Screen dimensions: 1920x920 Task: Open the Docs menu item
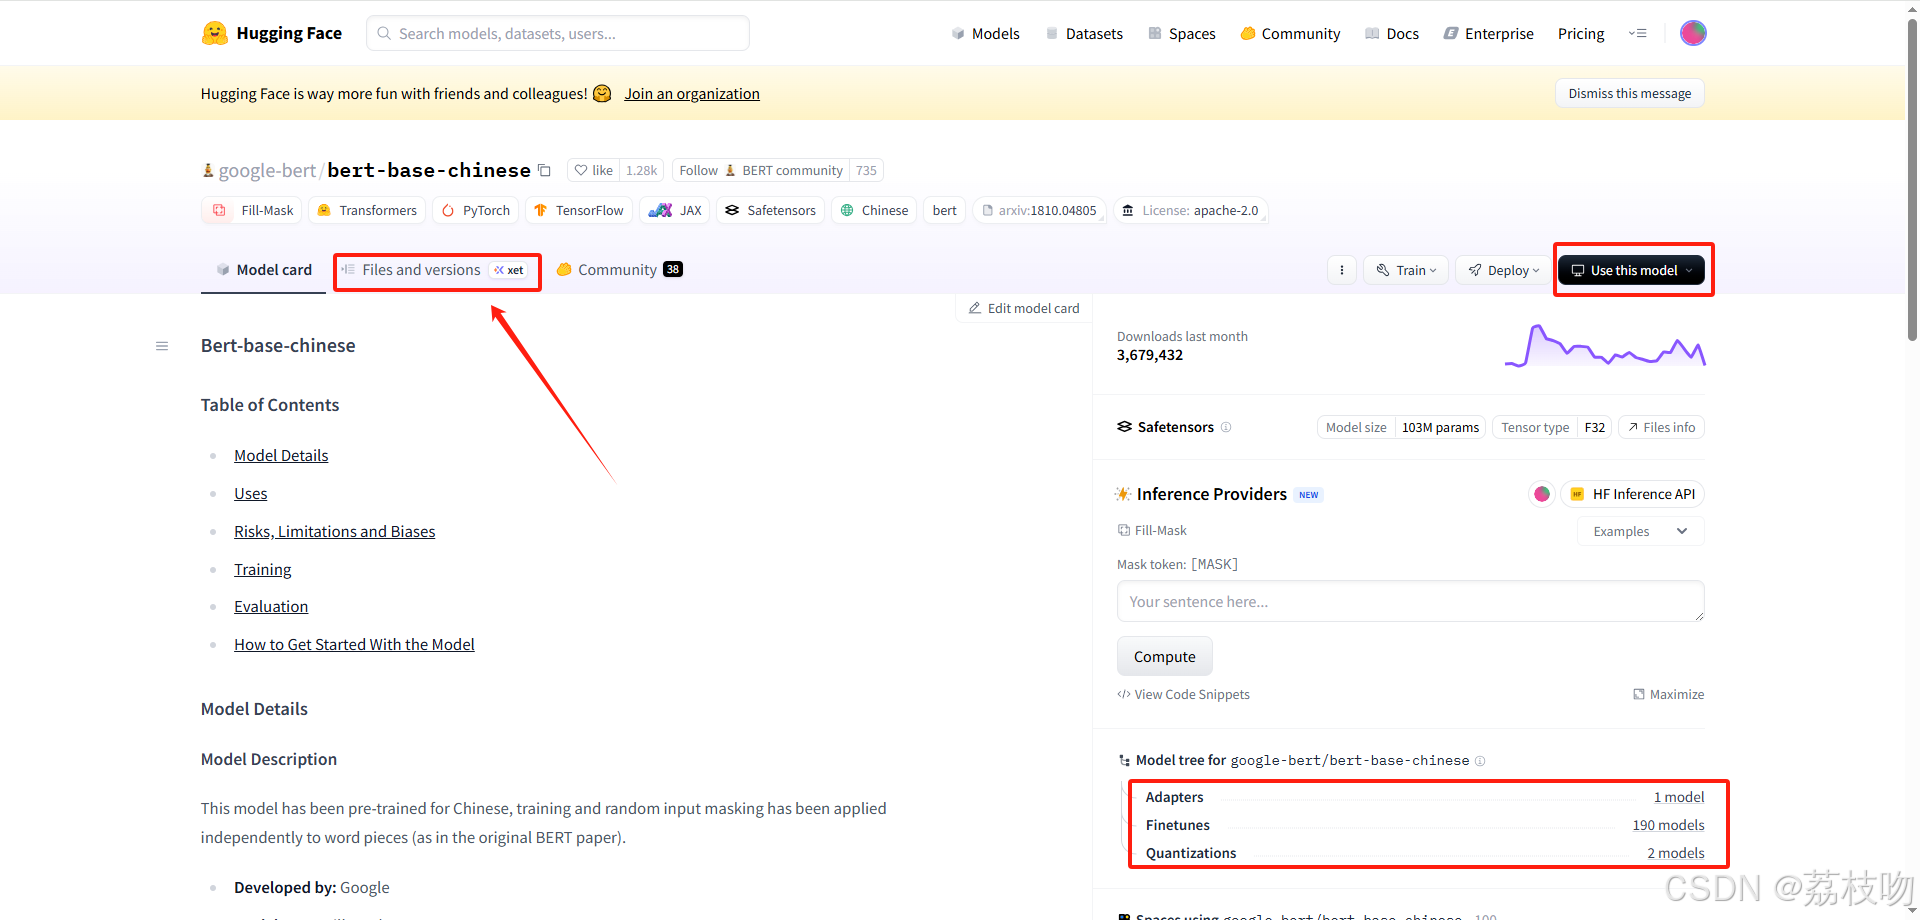(x=1392, y=33)
